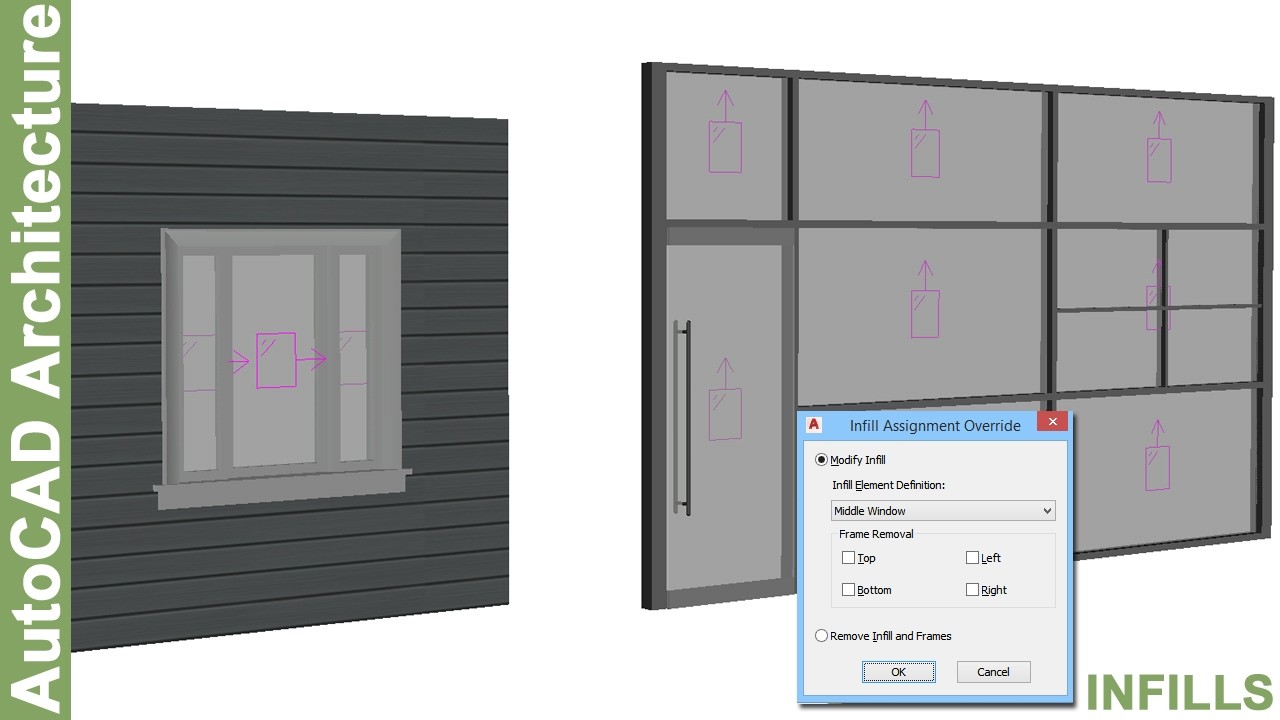Enable Bottom frame removal checkbox
Screen dimensions: 1280x720
click(849, 590)
